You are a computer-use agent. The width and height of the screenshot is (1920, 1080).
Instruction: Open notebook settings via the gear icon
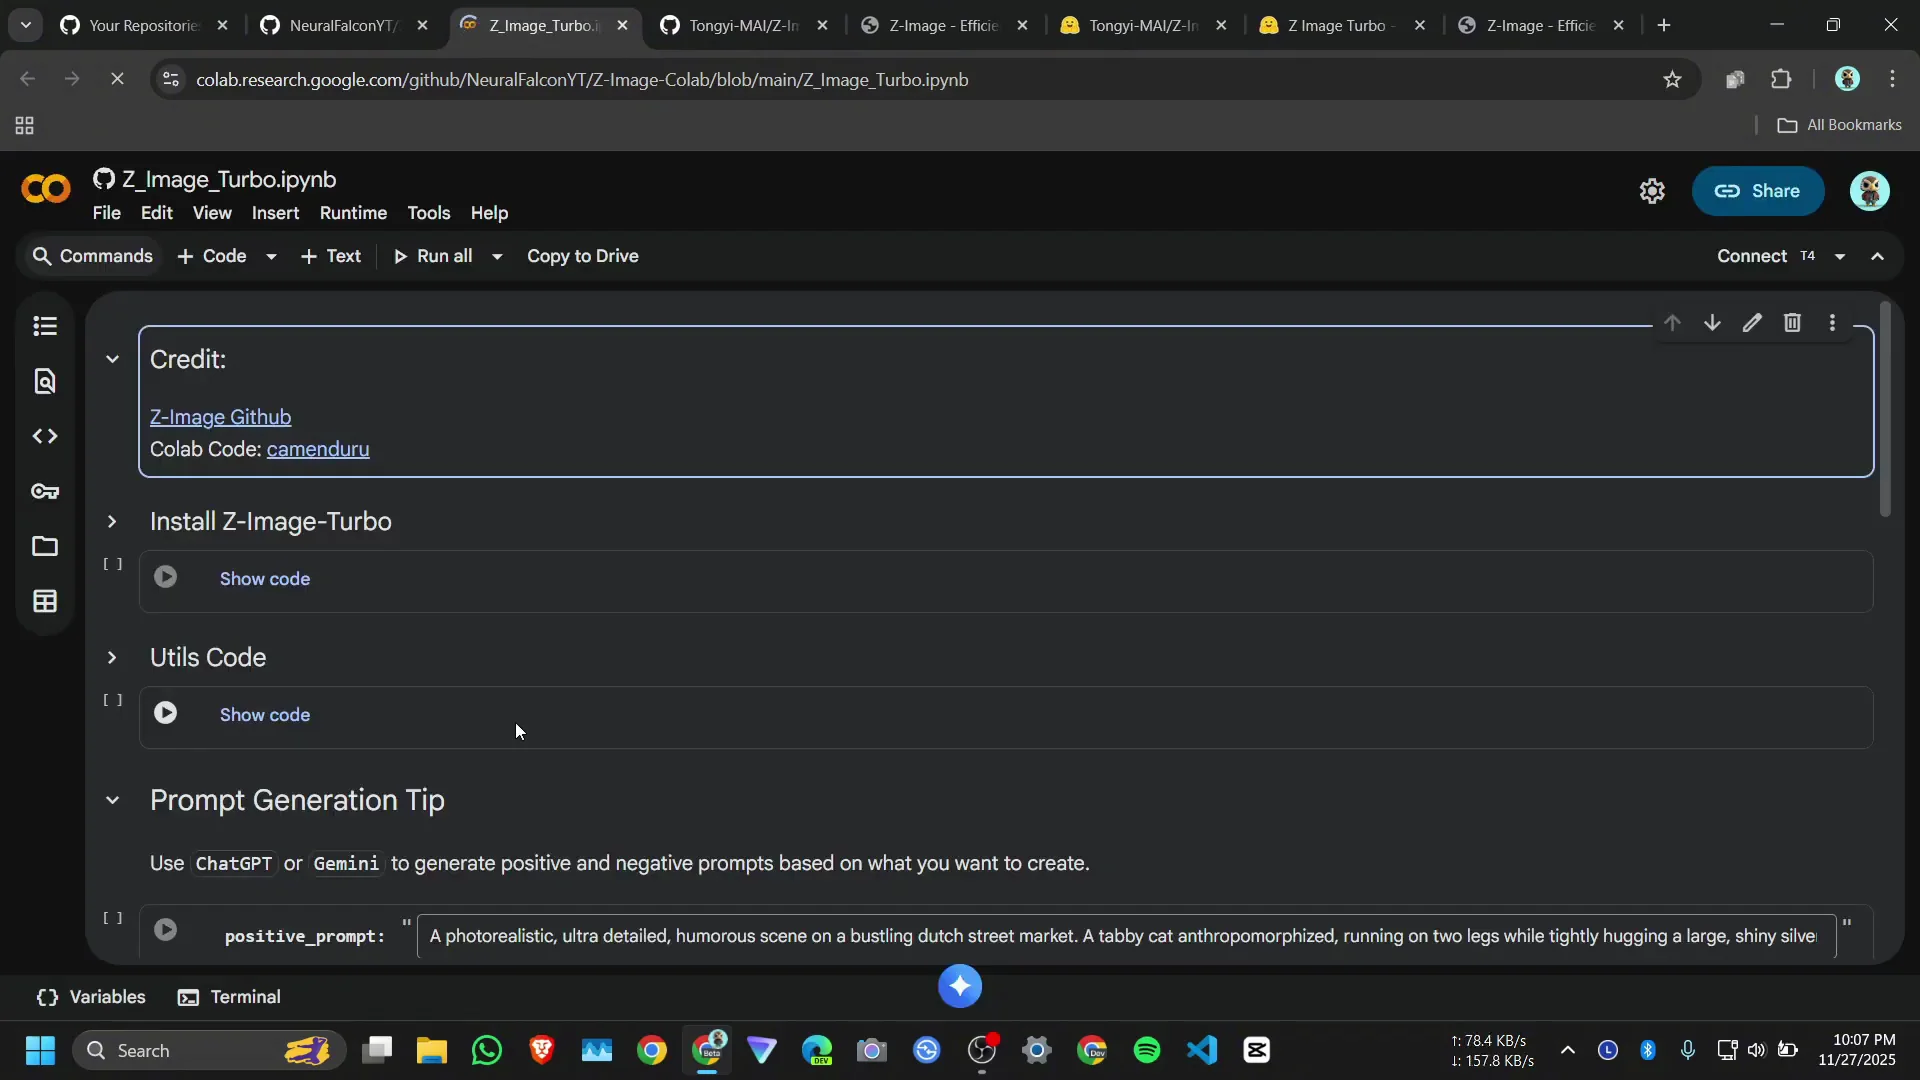[x=1652, y=191]
